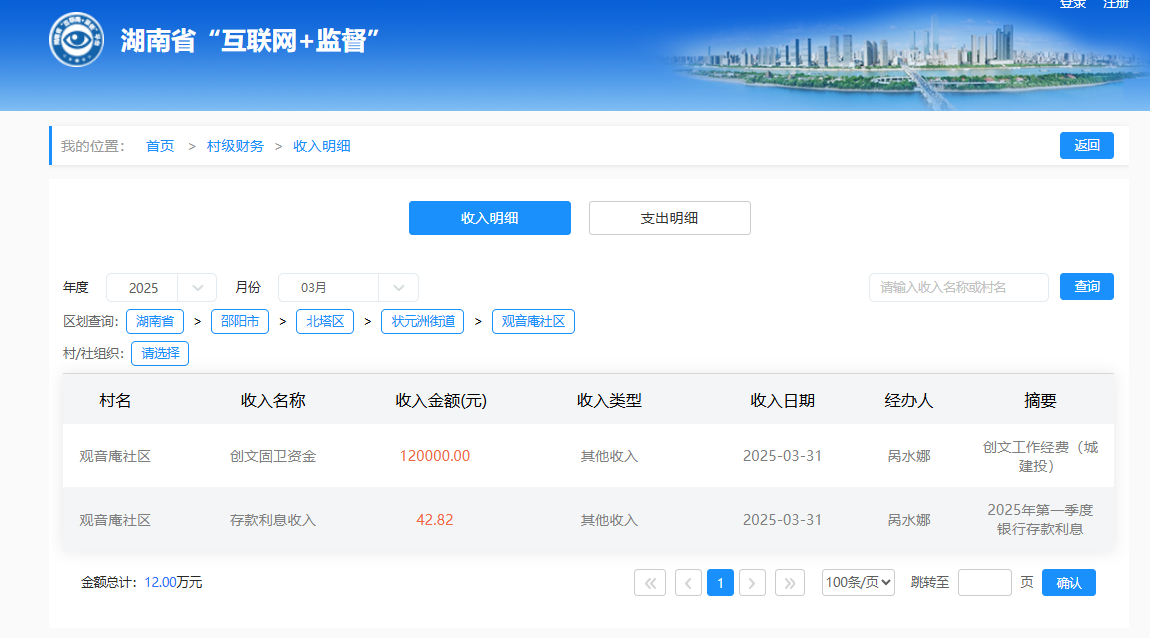Viewport: 1150px width, 638px height.
Task: Expand the 月份 03月 month dropdown
Action: [347, 288]
